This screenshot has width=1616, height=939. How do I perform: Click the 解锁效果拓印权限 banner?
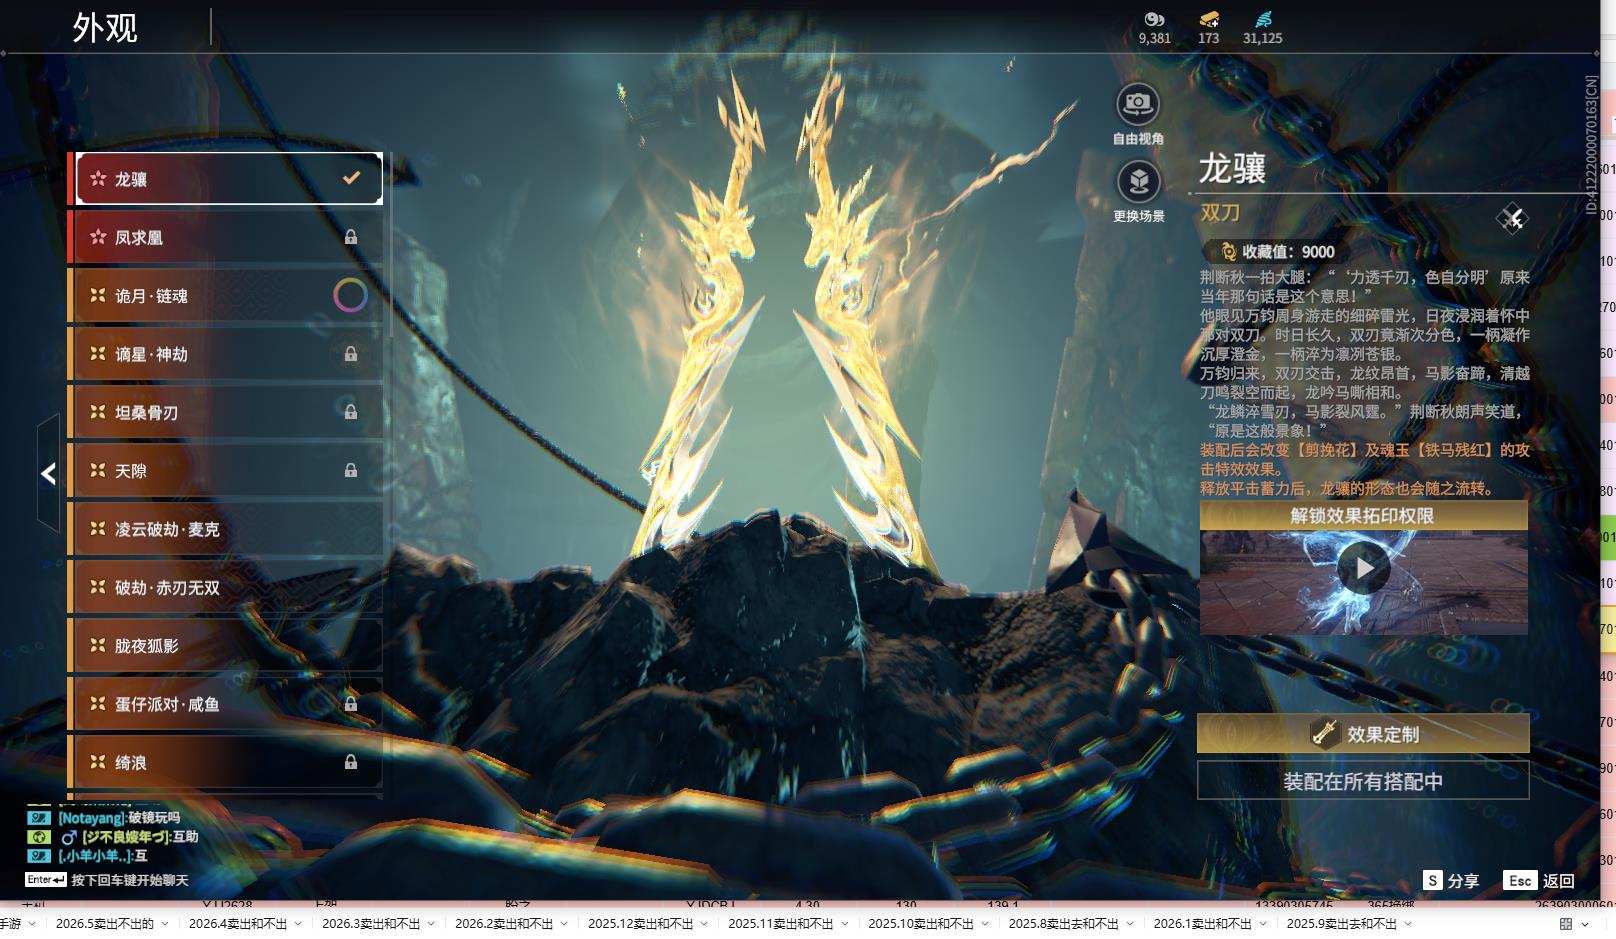[x=1363, y=516]
